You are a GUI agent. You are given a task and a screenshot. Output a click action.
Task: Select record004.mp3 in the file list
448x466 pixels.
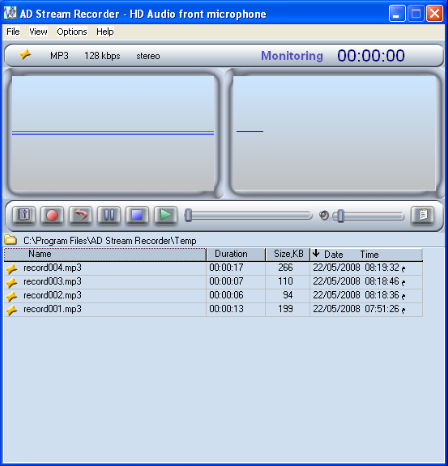[x=213, y=268]
